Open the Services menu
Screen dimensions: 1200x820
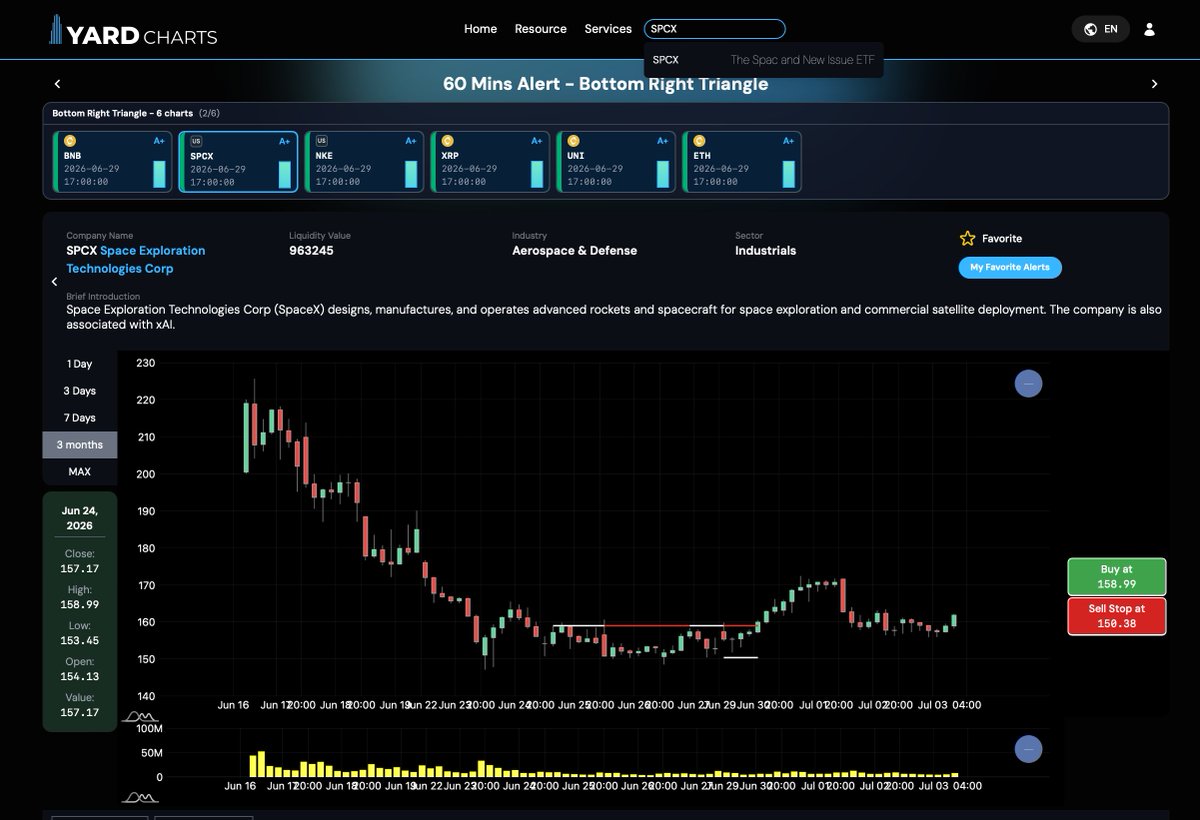click(x=608, y=29)
